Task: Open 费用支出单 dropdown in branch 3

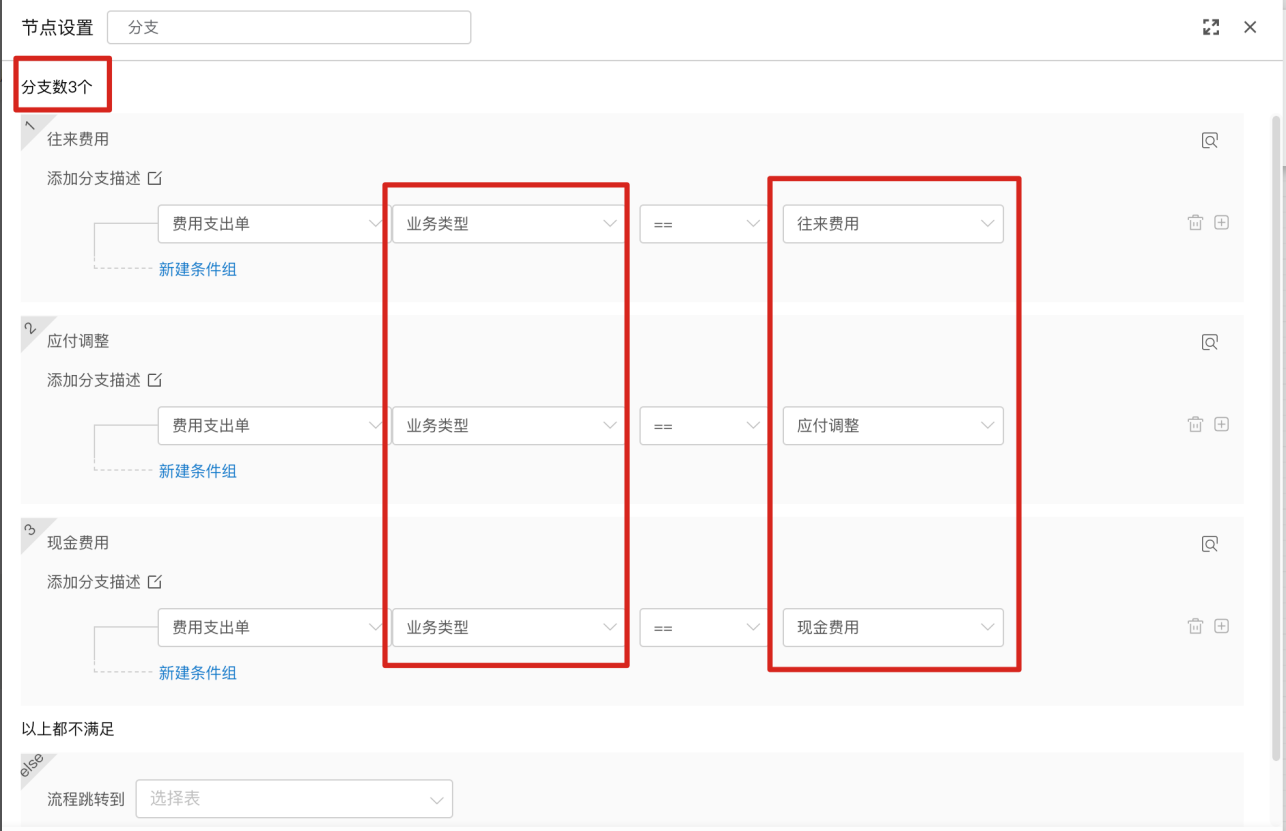Action: coord(272,628)
